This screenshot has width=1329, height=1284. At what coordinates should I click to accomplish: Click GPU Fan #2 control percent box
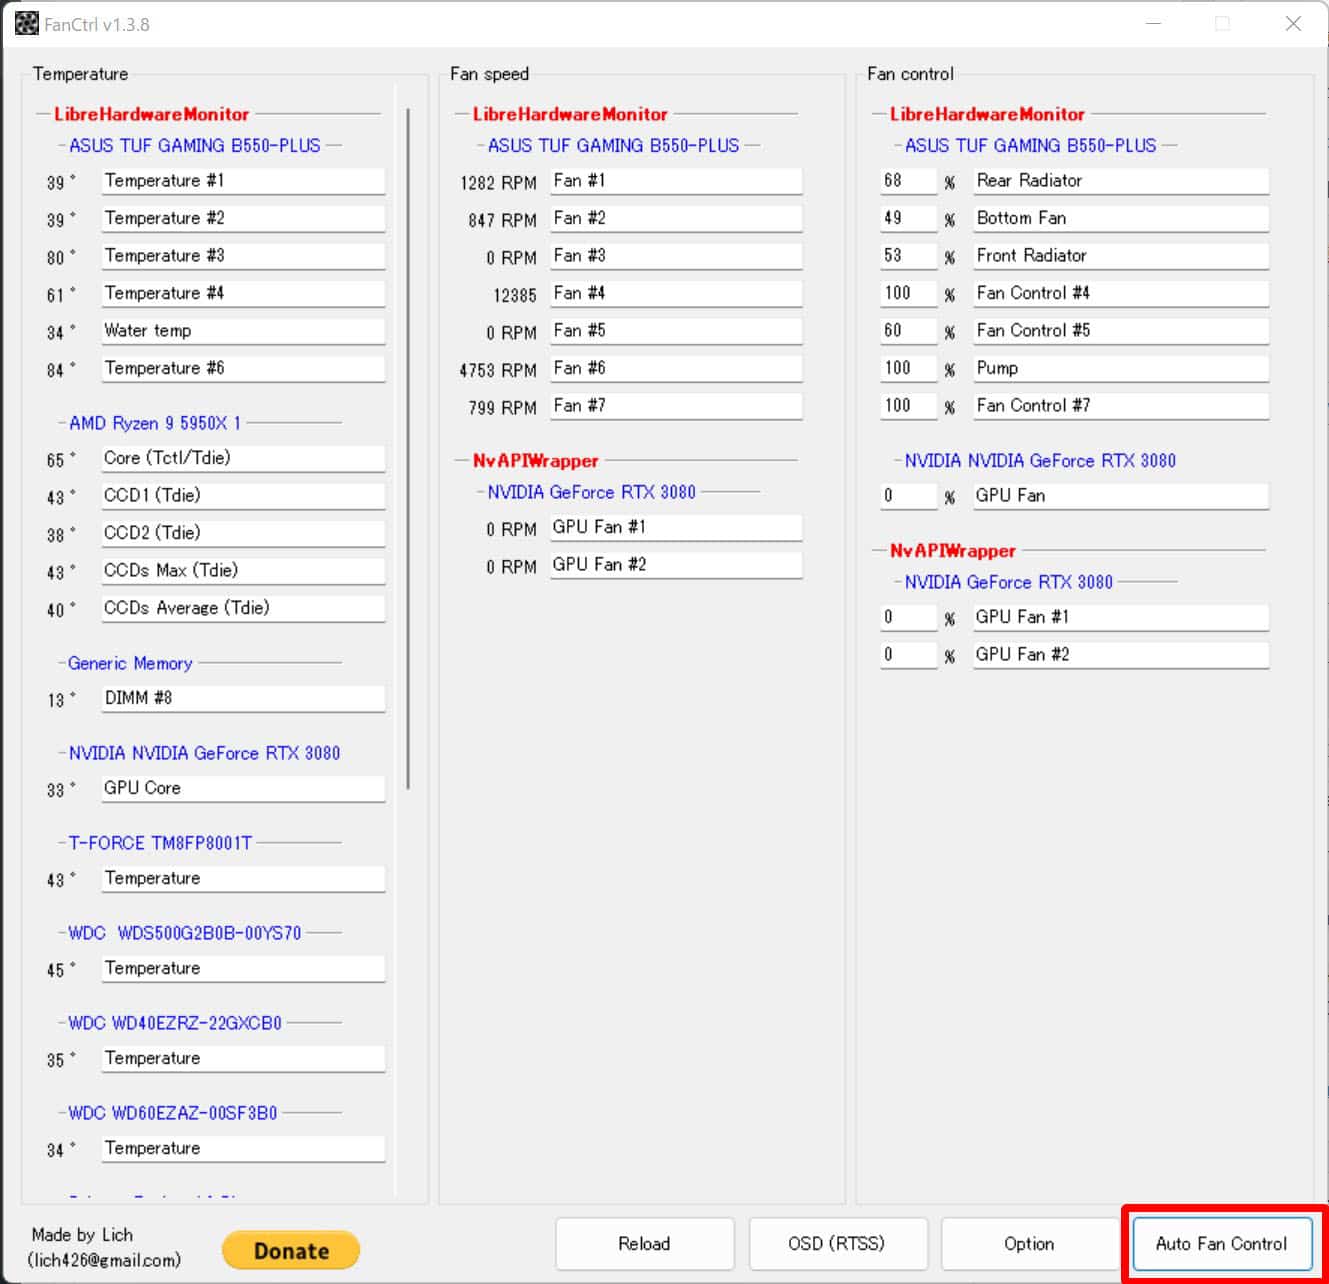coord(908,655)
